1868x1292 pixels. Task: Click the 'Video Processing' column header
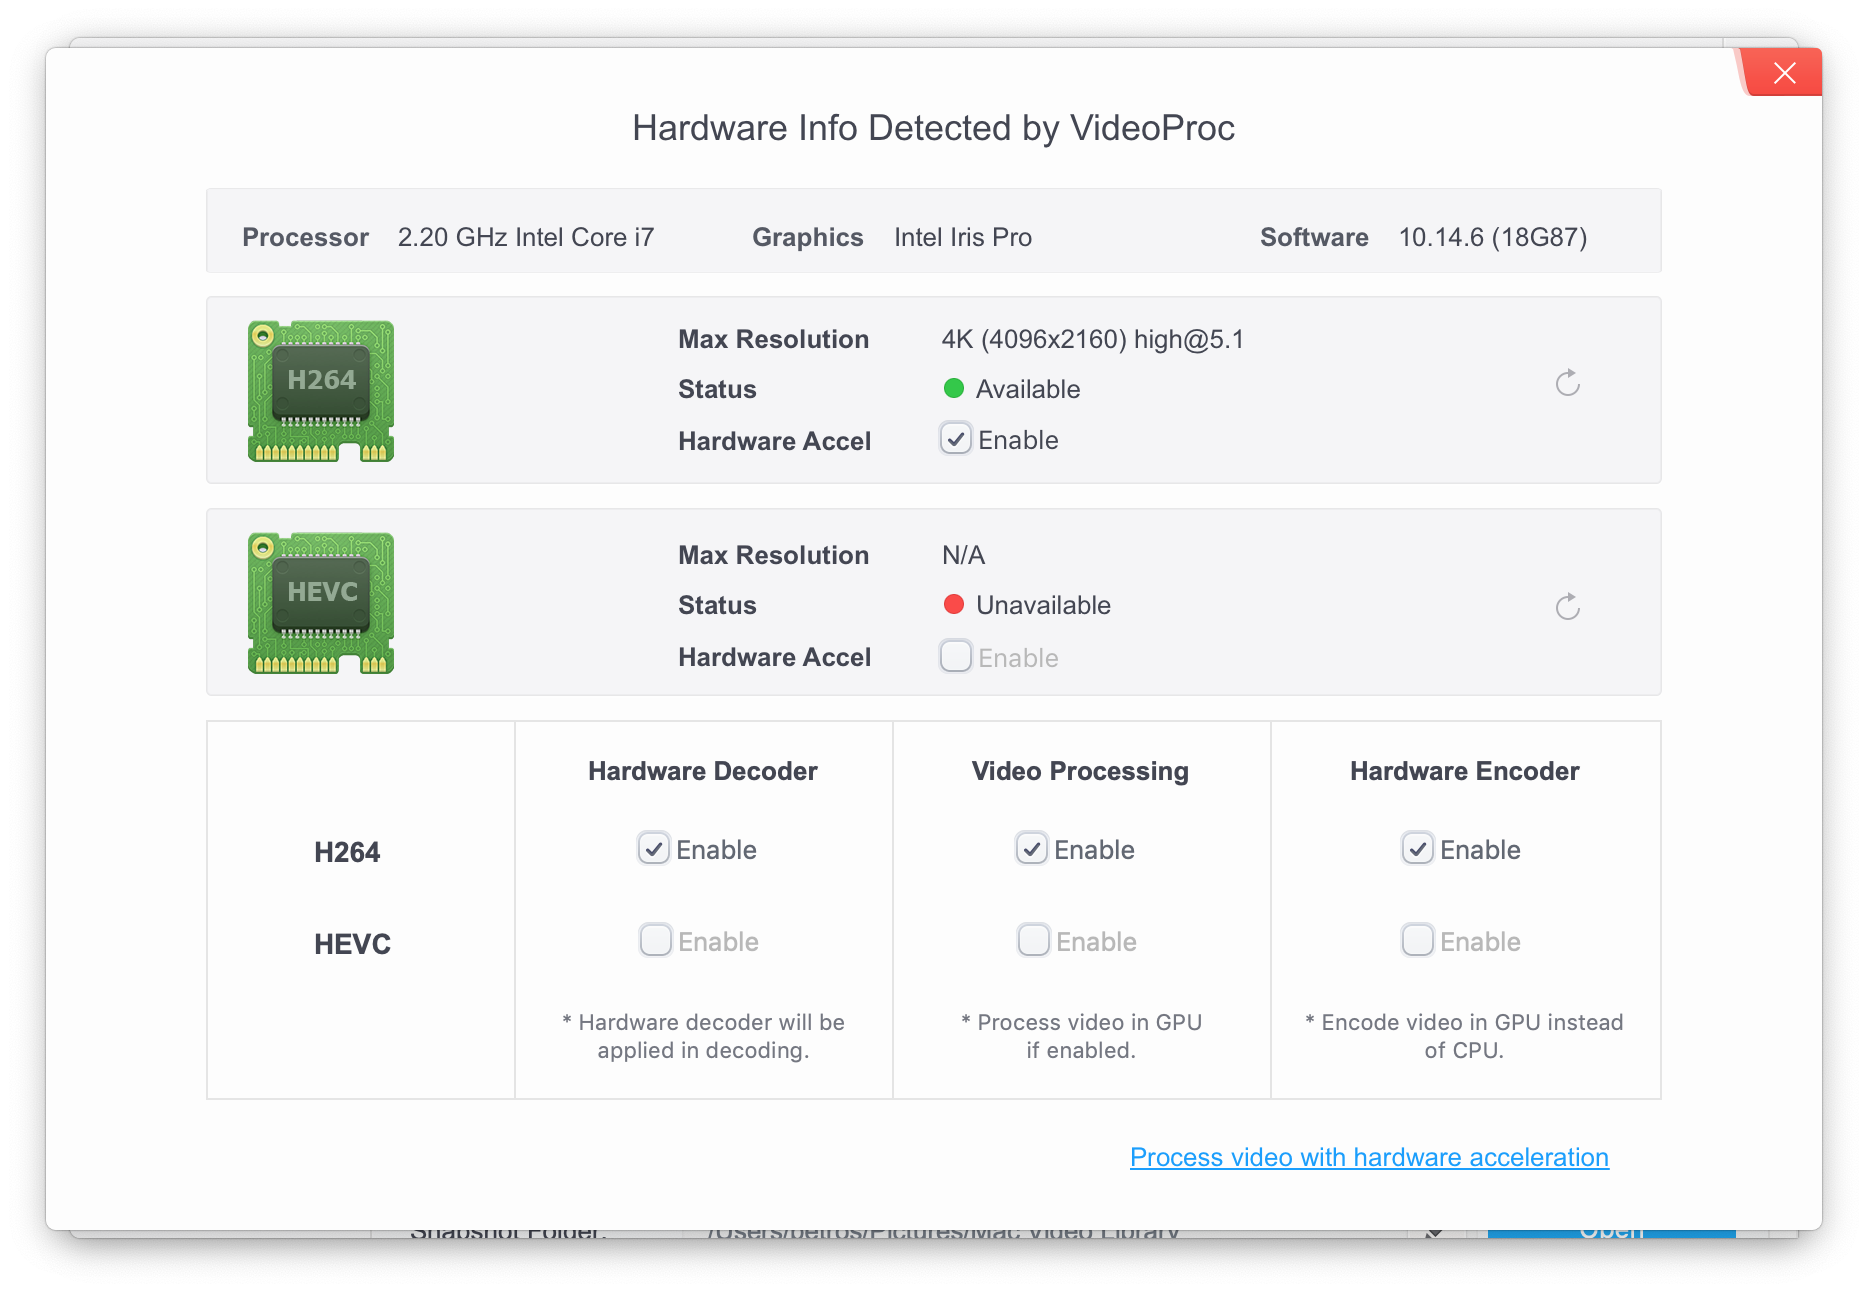[x=1080, y=771]
